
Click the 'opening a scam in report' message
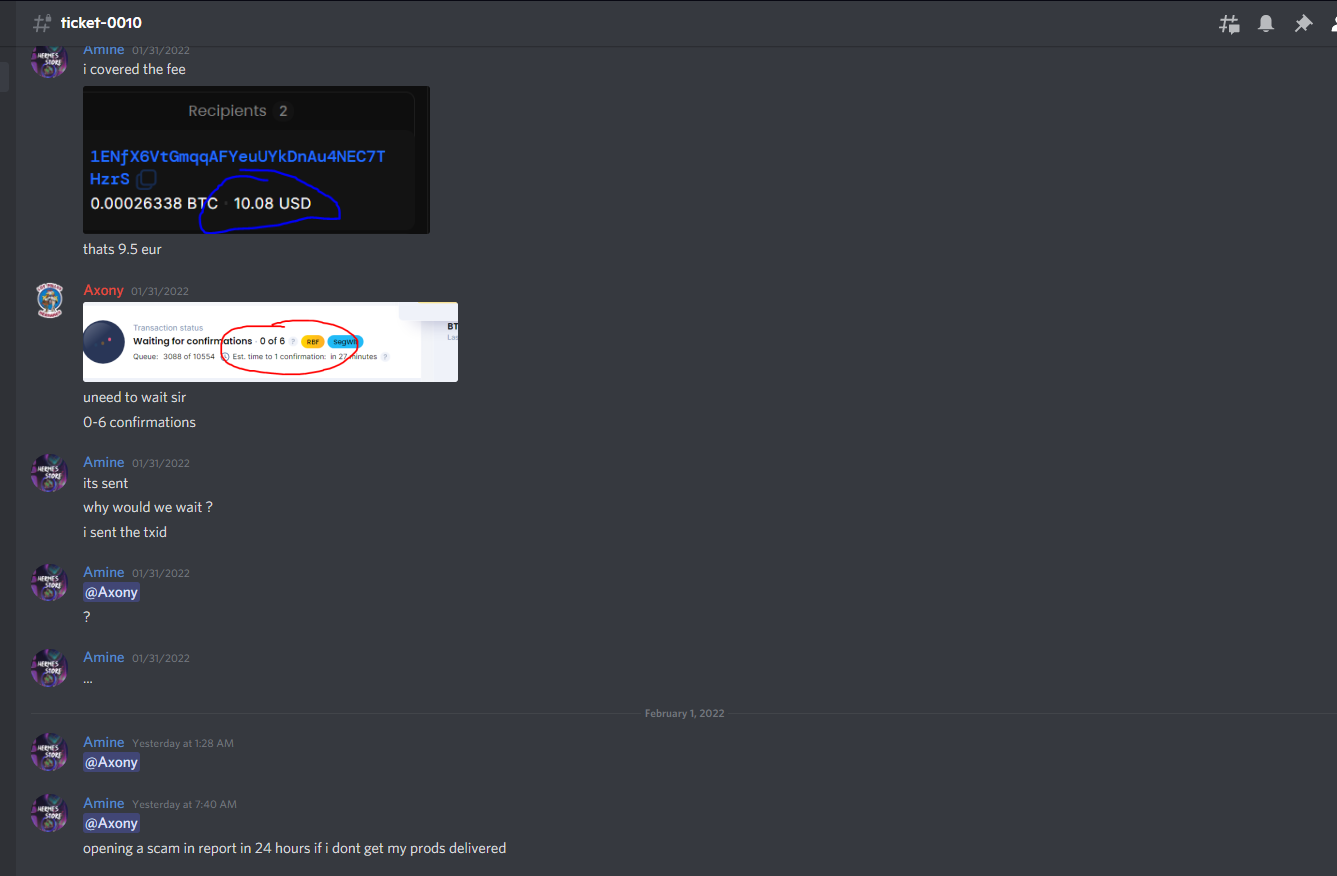[294, 848]
